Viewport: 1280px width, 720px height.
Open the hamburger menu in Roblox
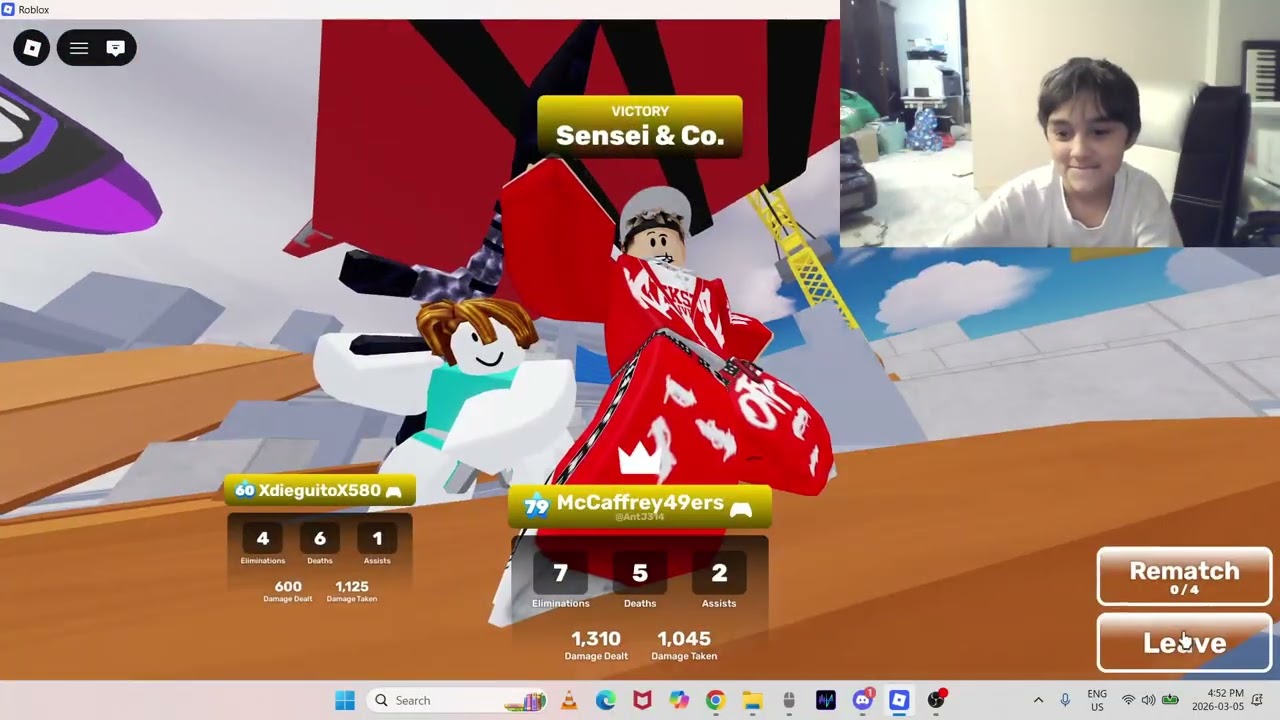coord(79,48)
